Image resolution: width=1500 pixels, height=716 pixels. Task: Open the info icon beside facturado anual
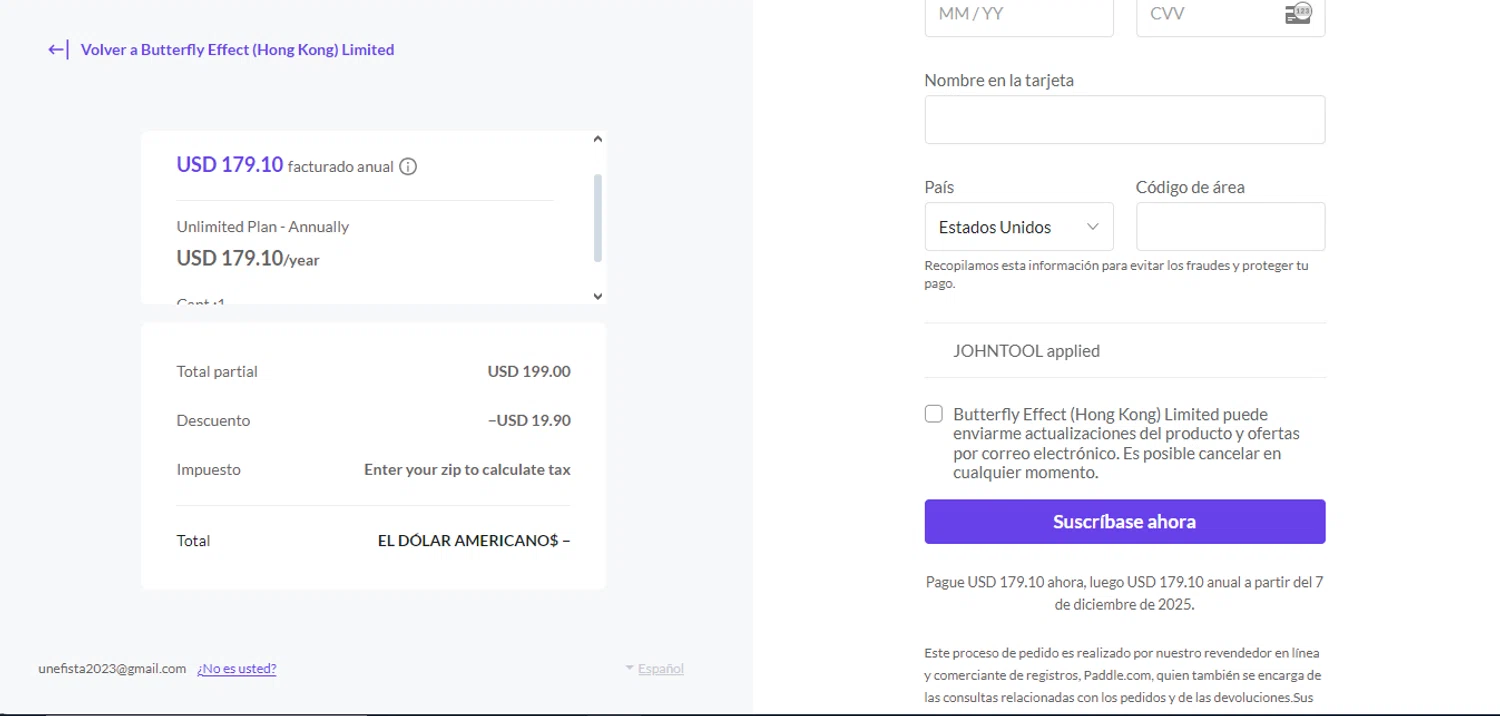click(x=408, y=167)
